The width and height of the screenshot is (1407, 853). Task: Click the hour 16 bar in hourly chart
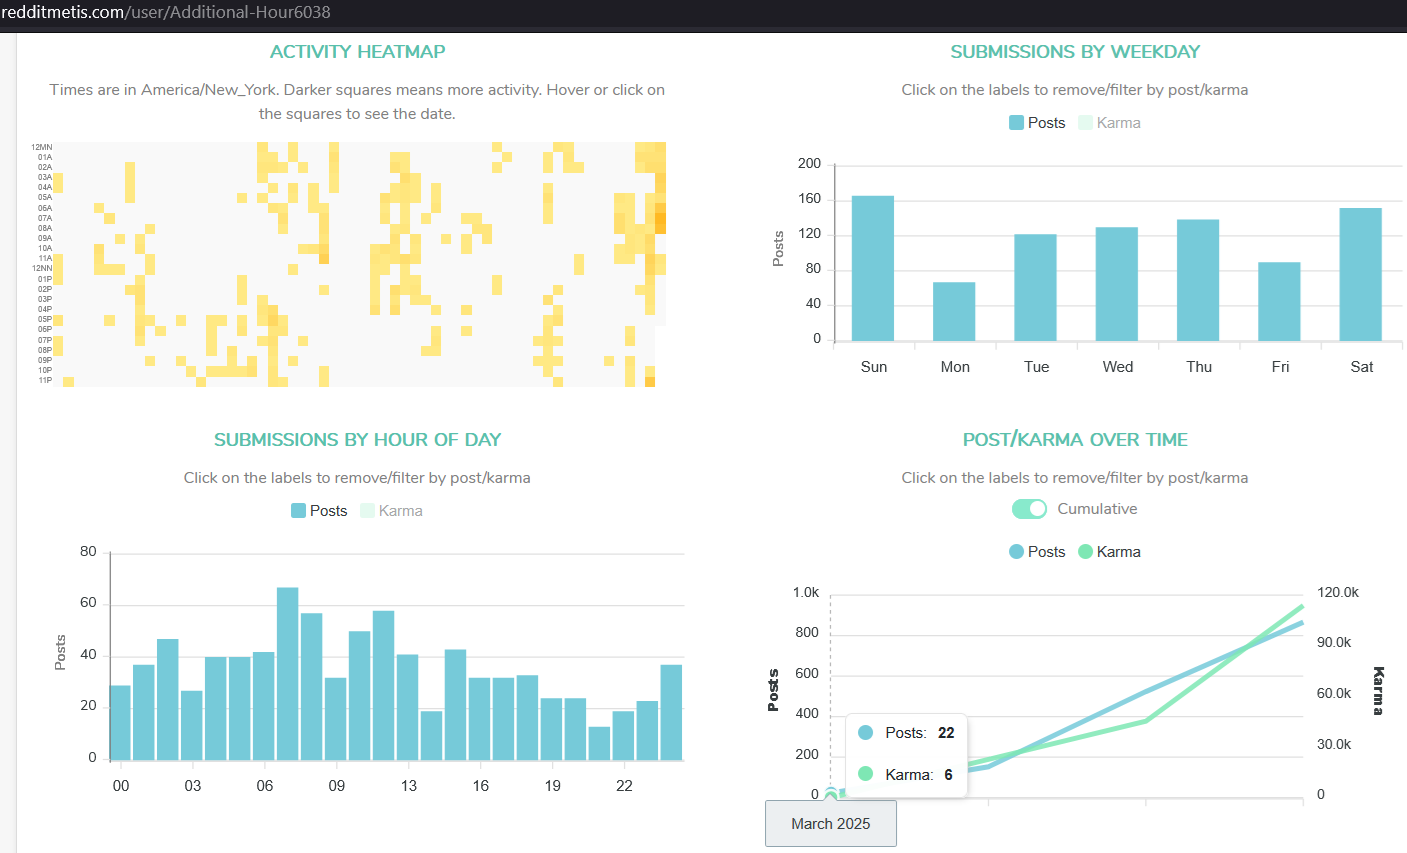[480, 719]
